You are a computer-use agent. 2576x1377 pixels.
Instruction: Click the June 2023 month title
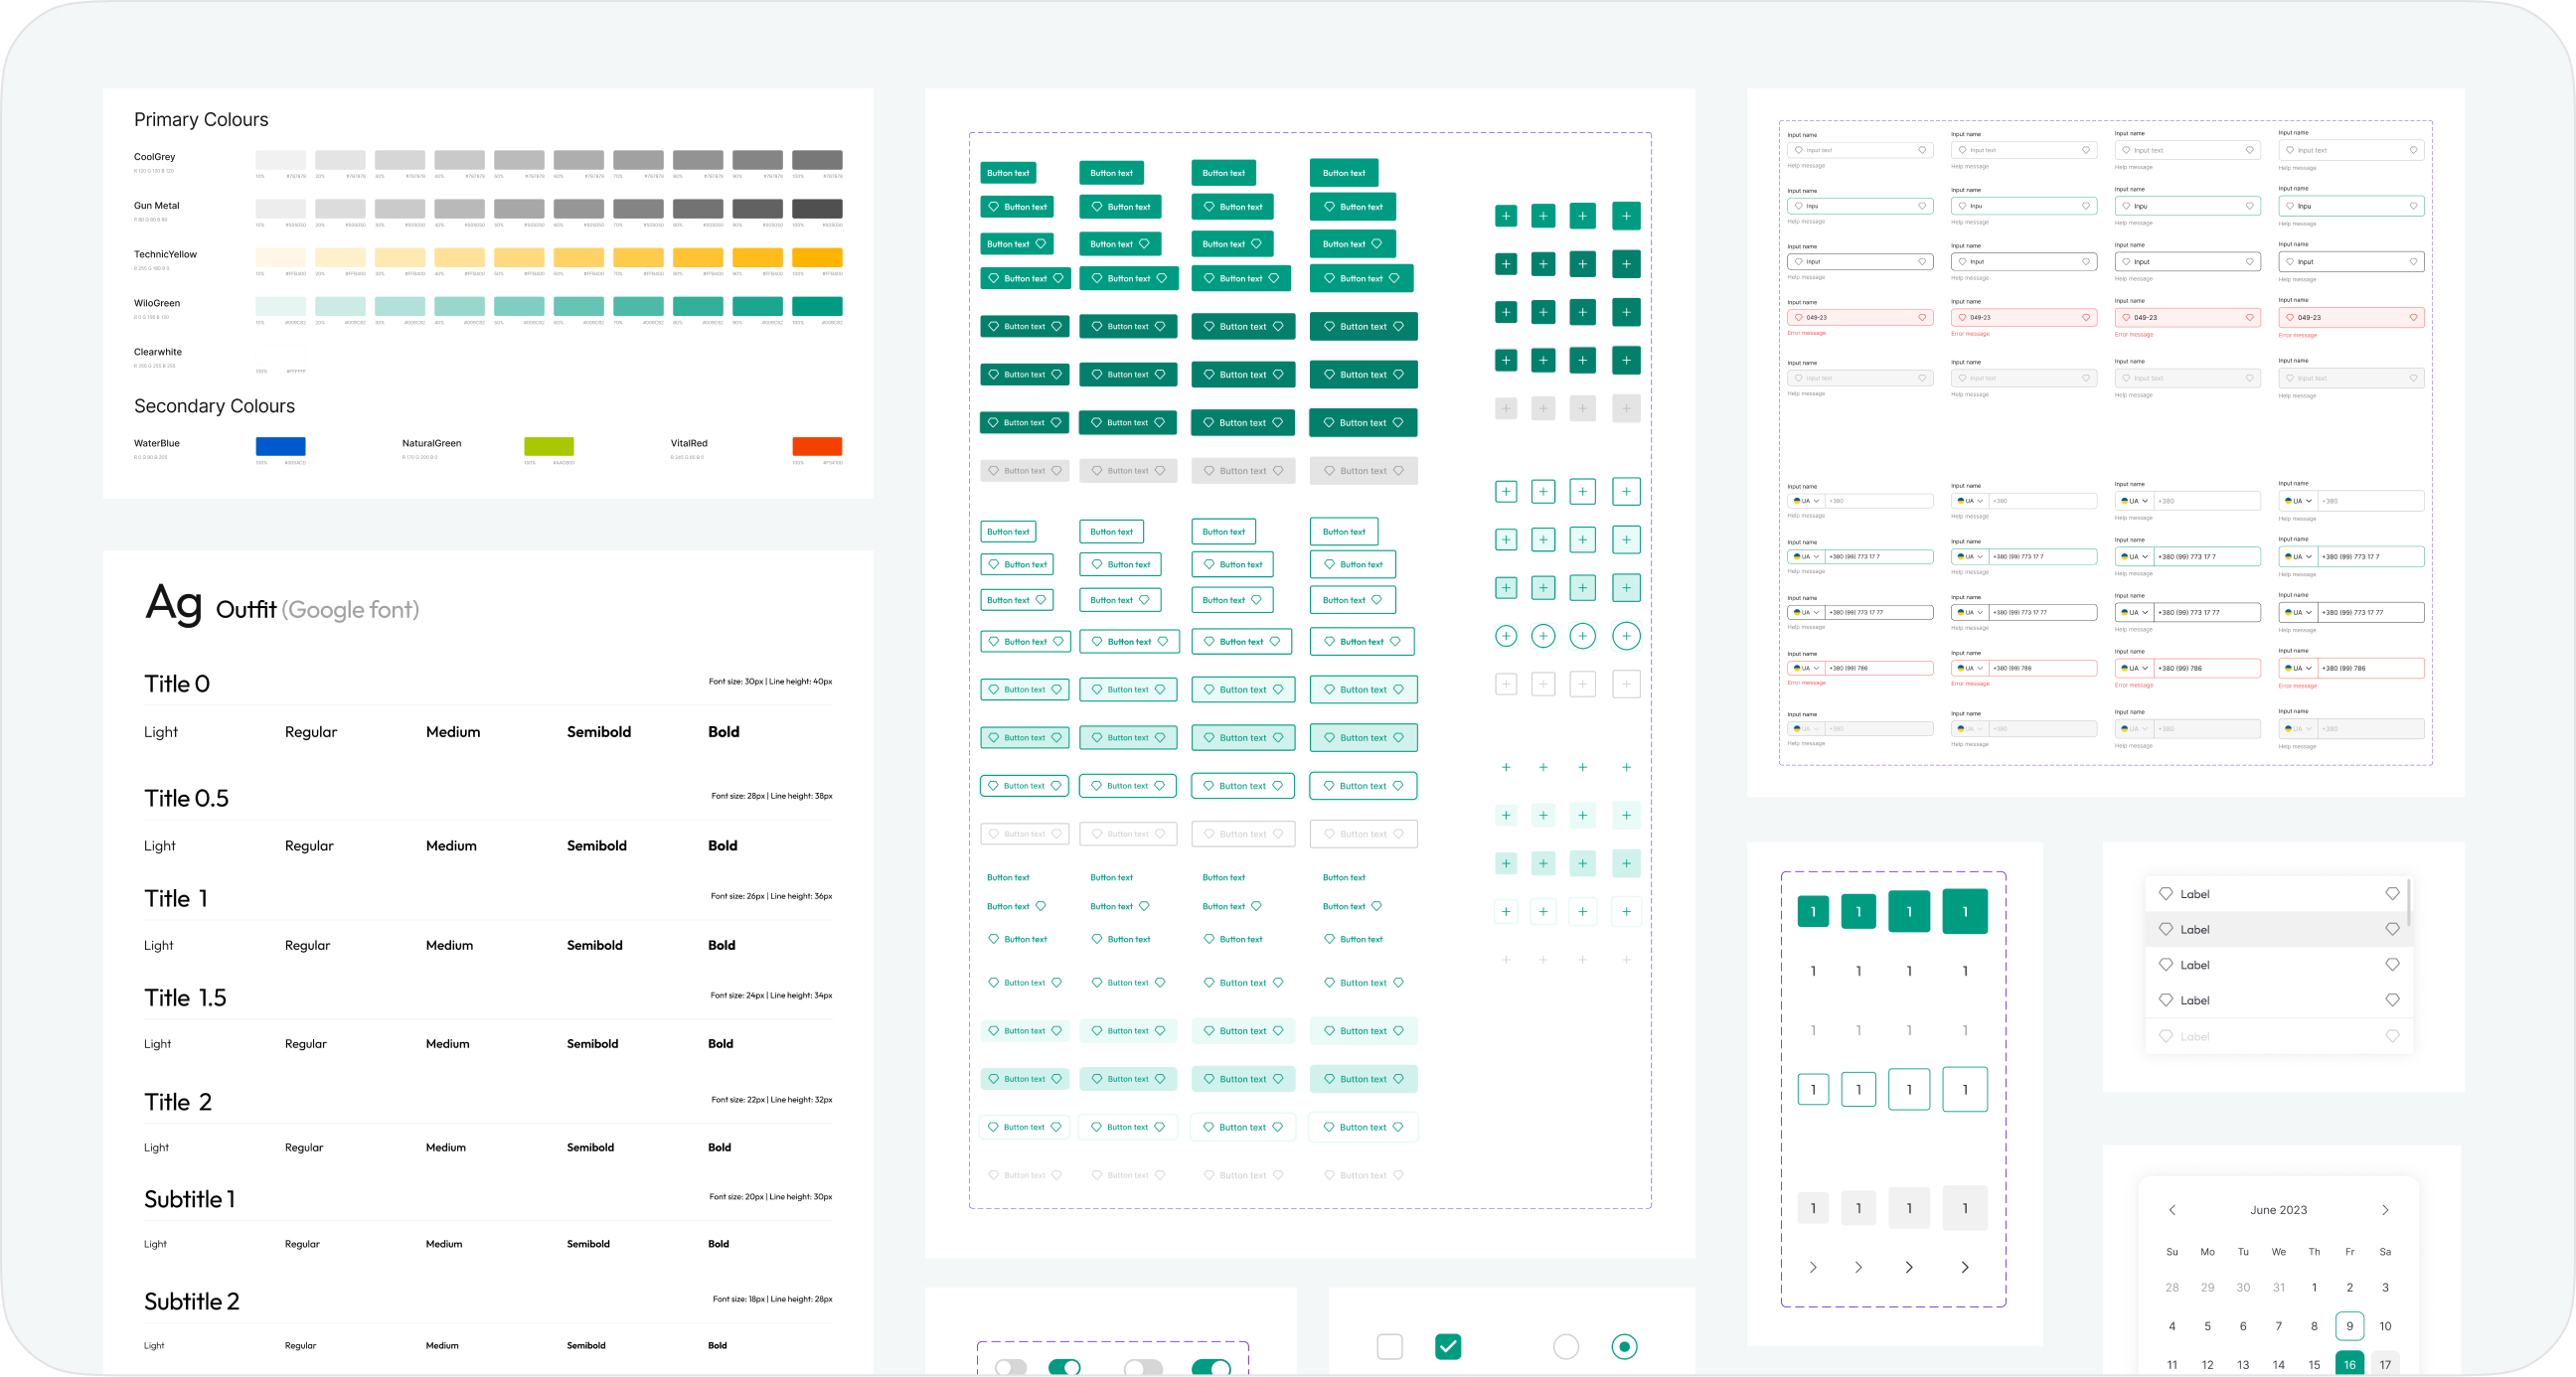tap(2278, 1210)
